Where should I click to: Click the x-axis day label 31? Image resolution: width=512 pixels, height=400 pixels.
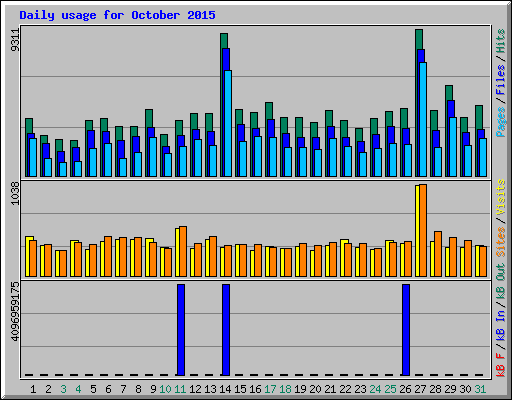pyautogui.click(x=480, y=389)
